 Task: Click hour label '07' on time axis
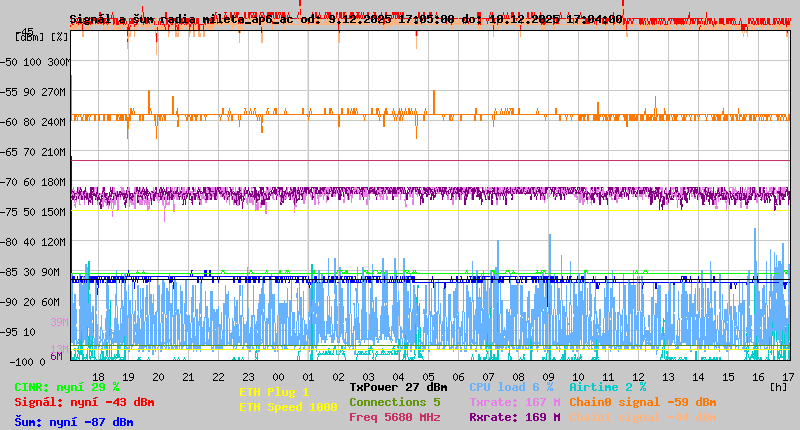point(489,377)
